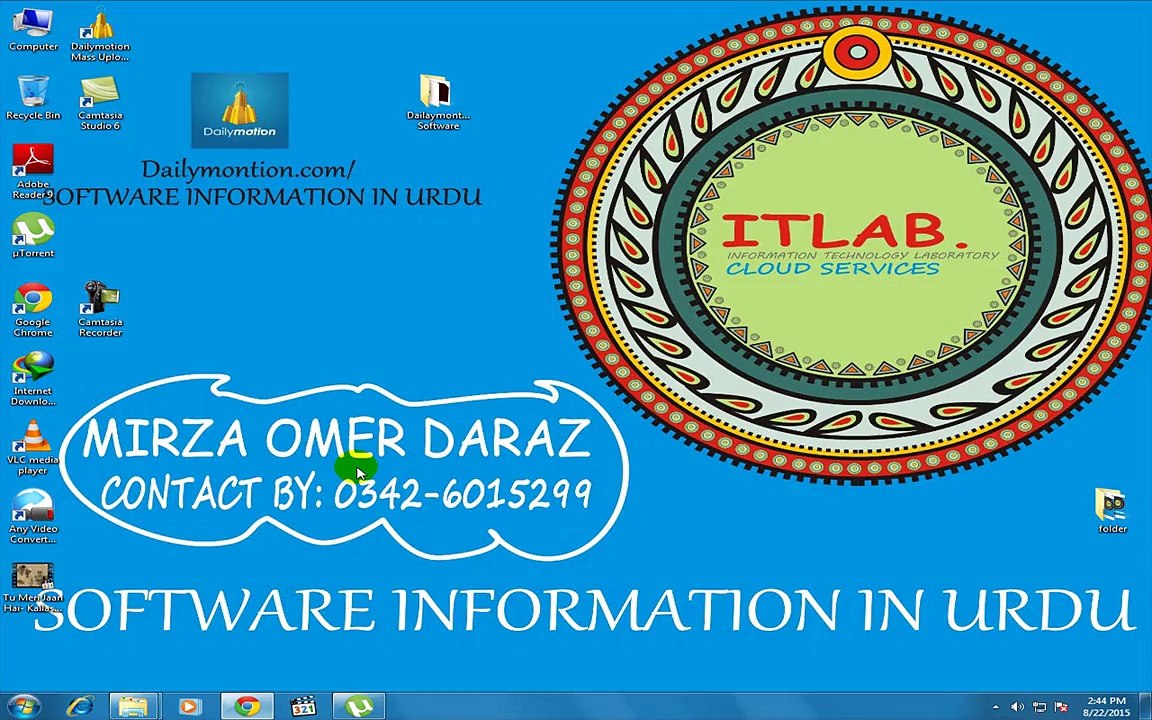1152x720 pixels.
Task: Select the VLC media player shortcut
Action: point(33,447)
